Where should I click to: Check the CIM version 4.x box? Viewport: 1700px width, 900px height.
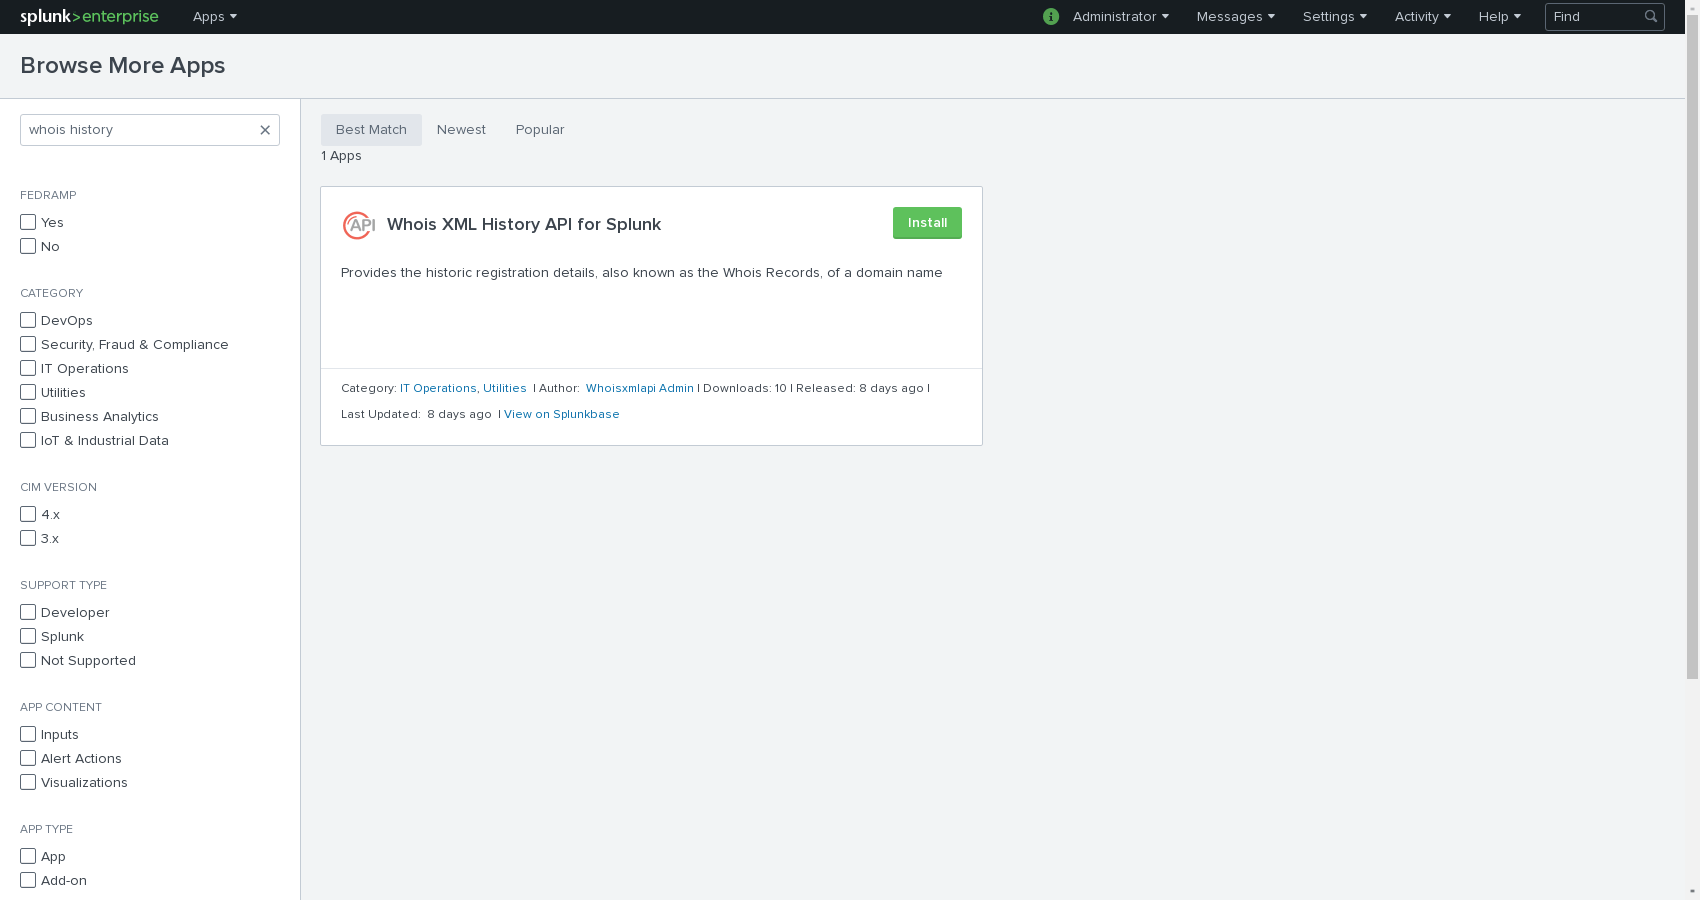(28, 514)
